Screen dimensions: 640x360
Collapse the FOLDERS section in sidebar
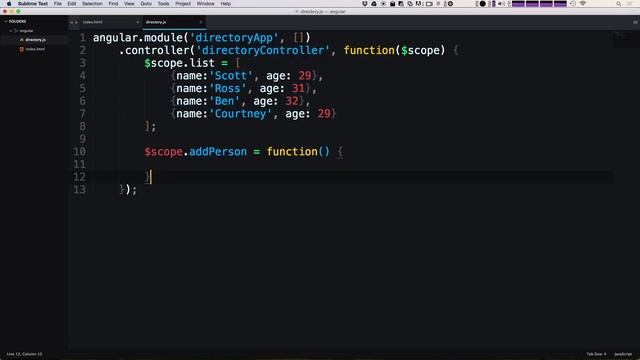pos(6,21)
